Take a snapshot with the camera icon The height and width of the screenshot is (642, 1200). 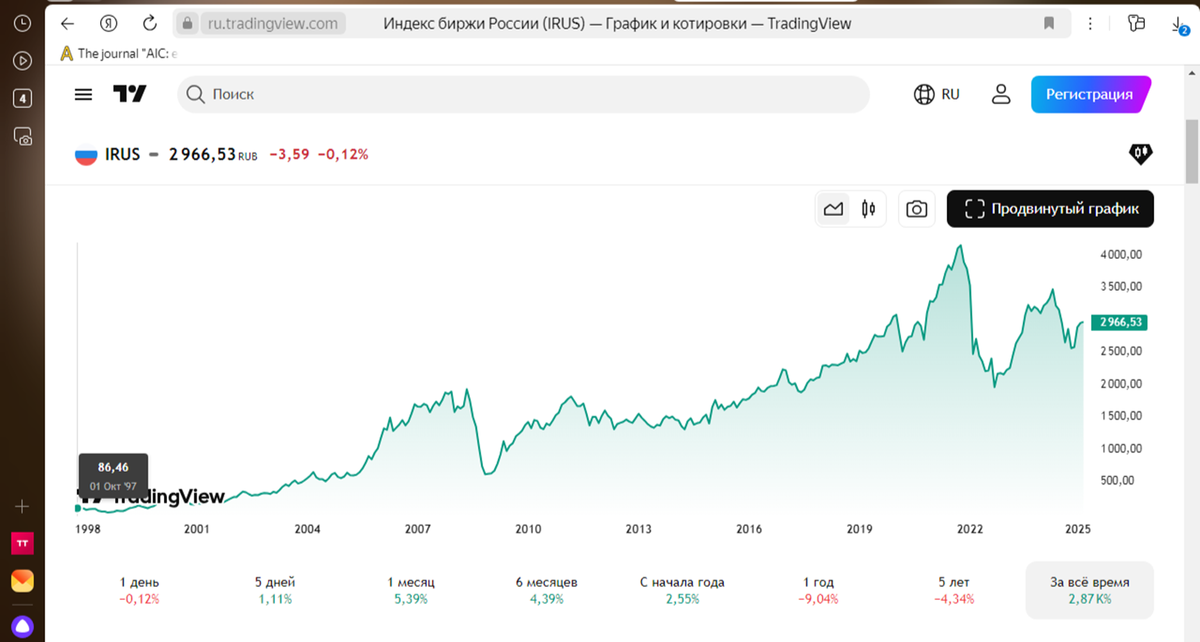click(916, 208)
